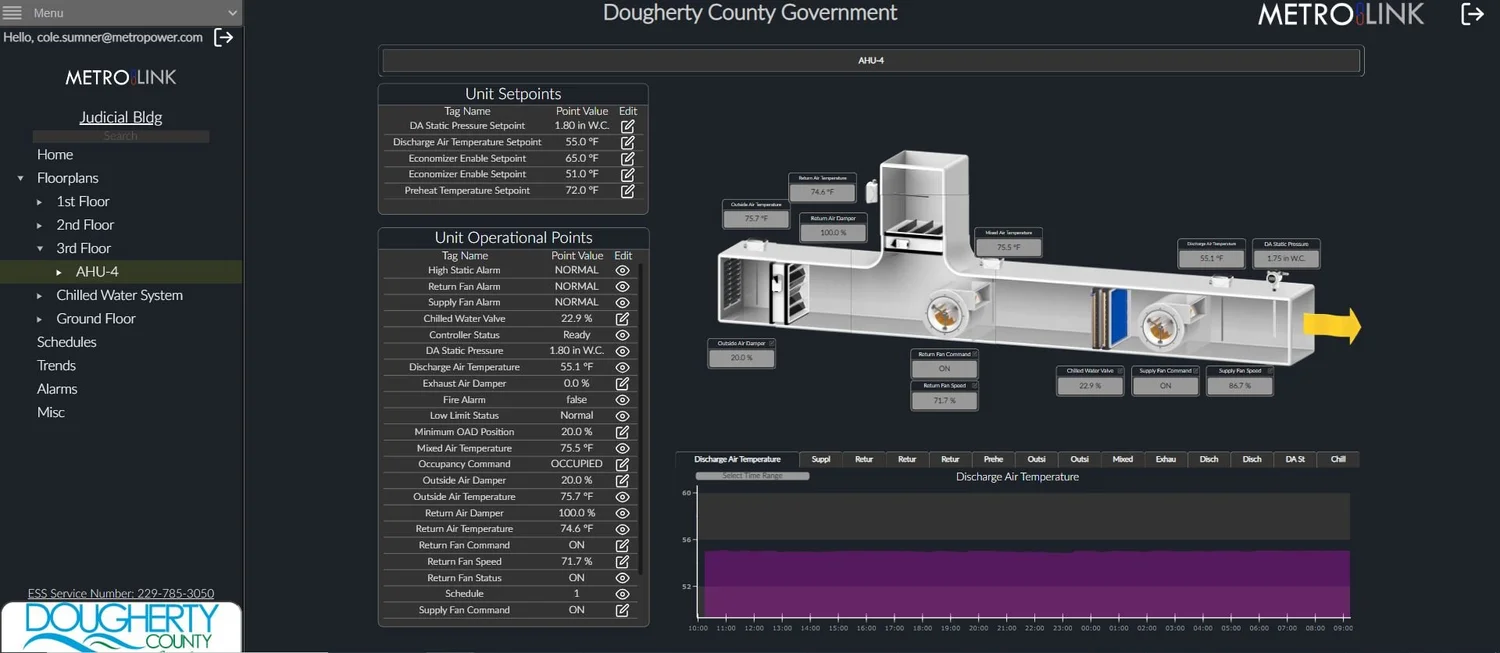Expand the Chilled Water System entry
This screenshot has height=653, width=1500.
[x=38, y=295]
